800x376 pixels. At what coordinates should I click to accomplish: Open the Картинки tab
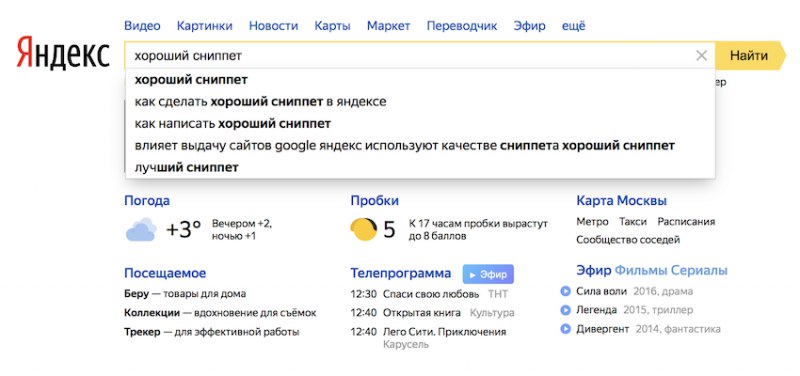205,26
